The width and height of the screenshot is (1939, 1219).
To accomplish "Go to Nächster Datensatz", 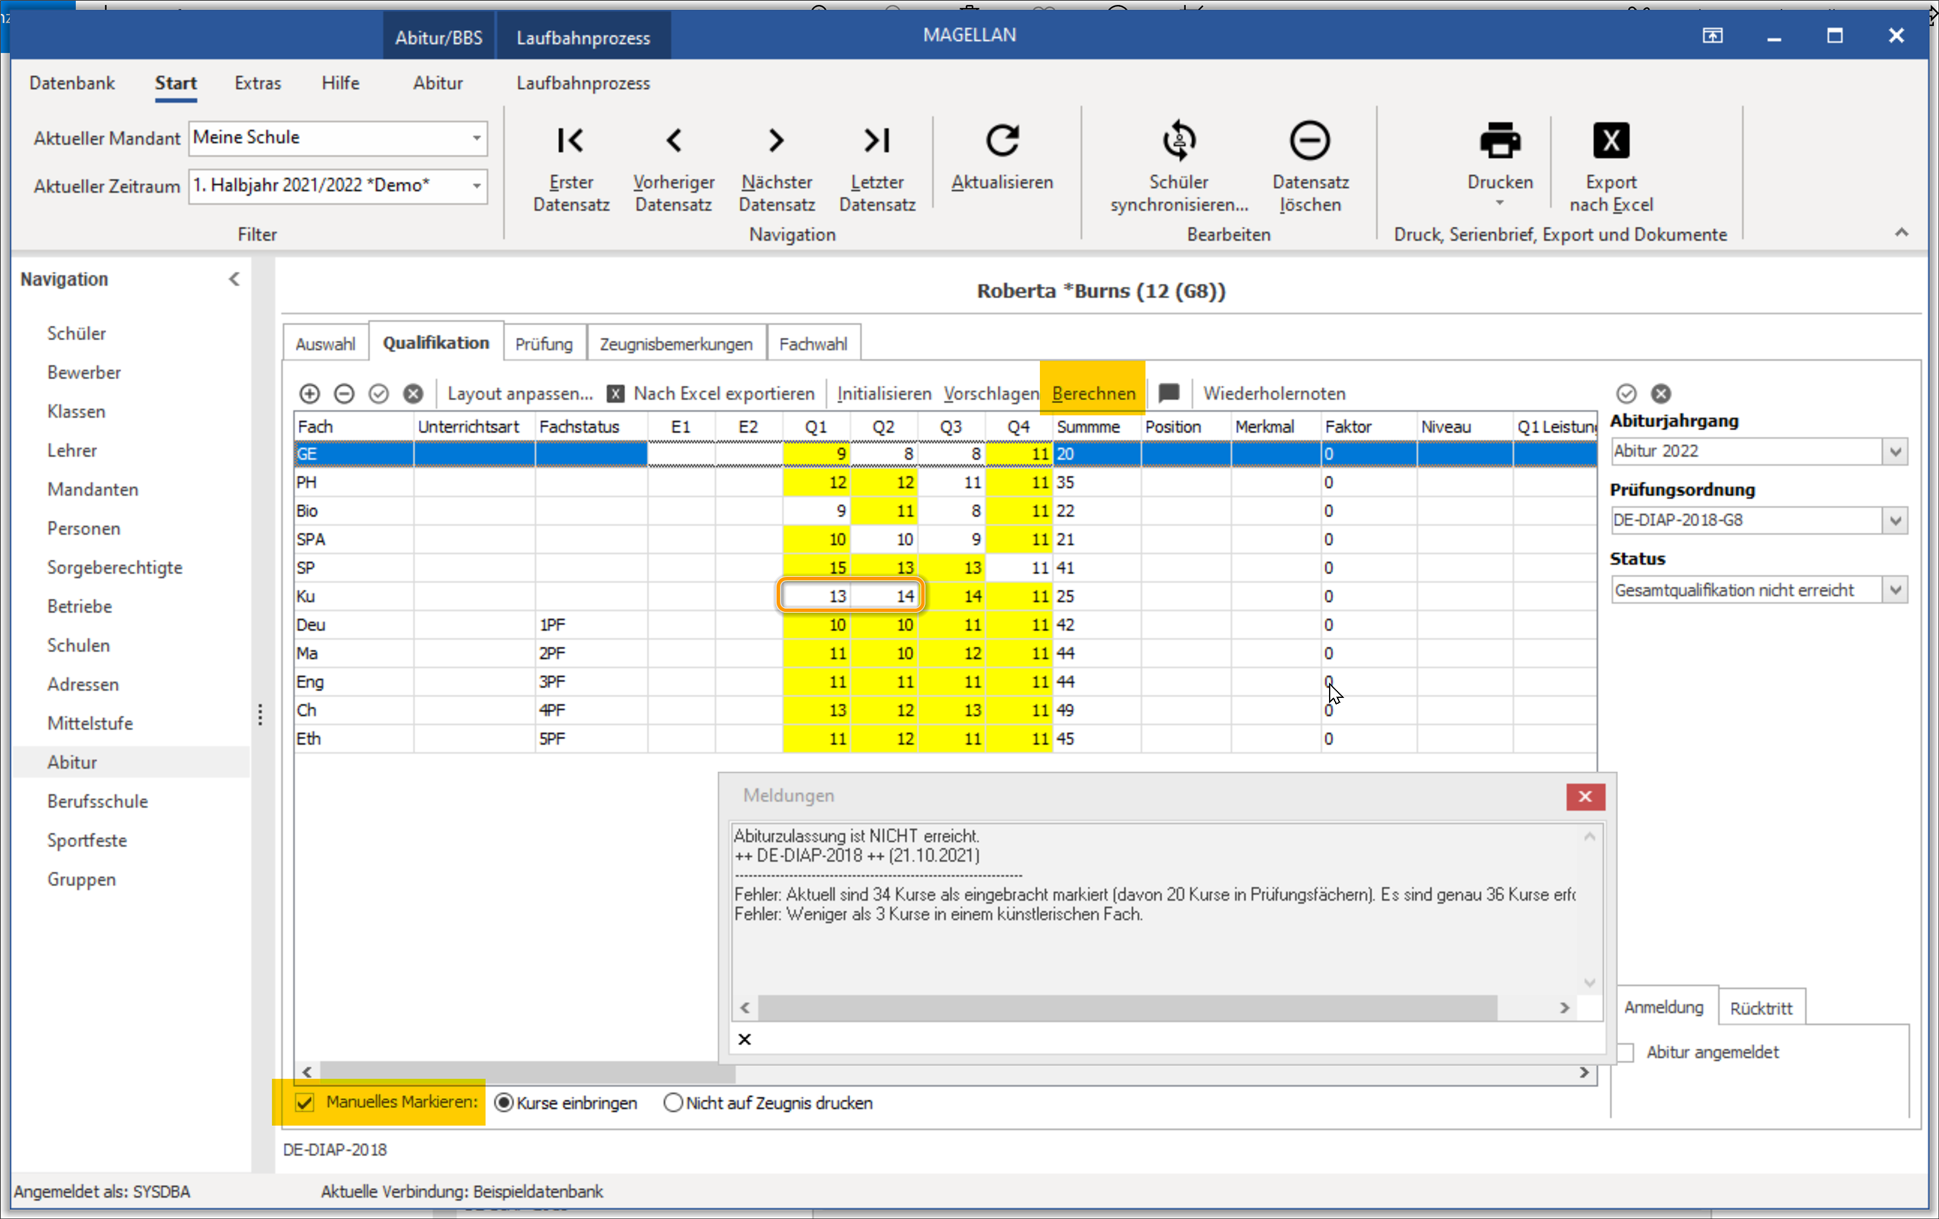I will click(x=776, y=166).
